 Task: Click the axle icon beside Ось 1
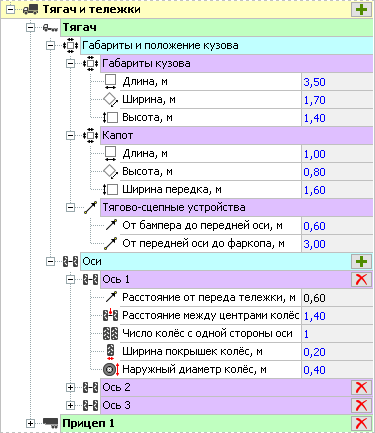point(91,279)
